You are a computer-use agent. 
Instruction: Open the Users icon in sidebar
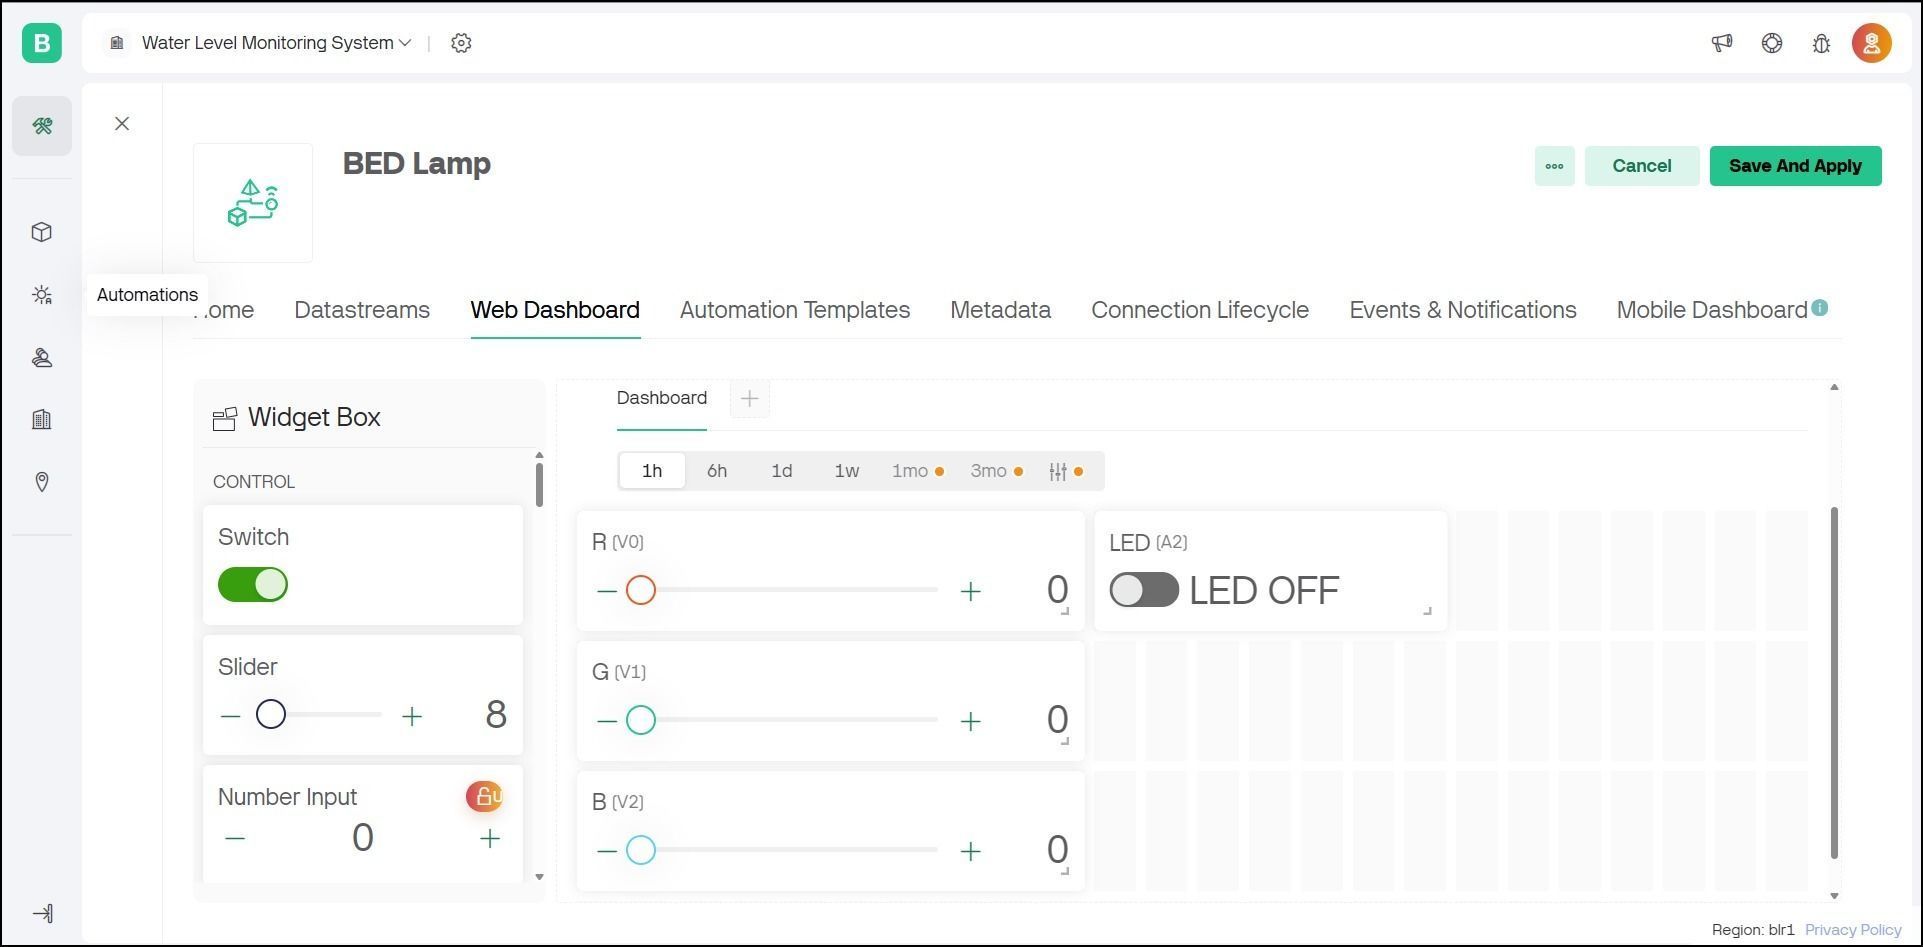[x=42, y=358]
